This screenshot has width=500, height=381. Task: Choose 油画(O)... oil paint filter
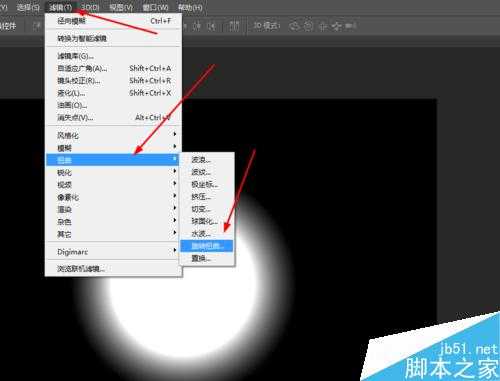point(114,105)
